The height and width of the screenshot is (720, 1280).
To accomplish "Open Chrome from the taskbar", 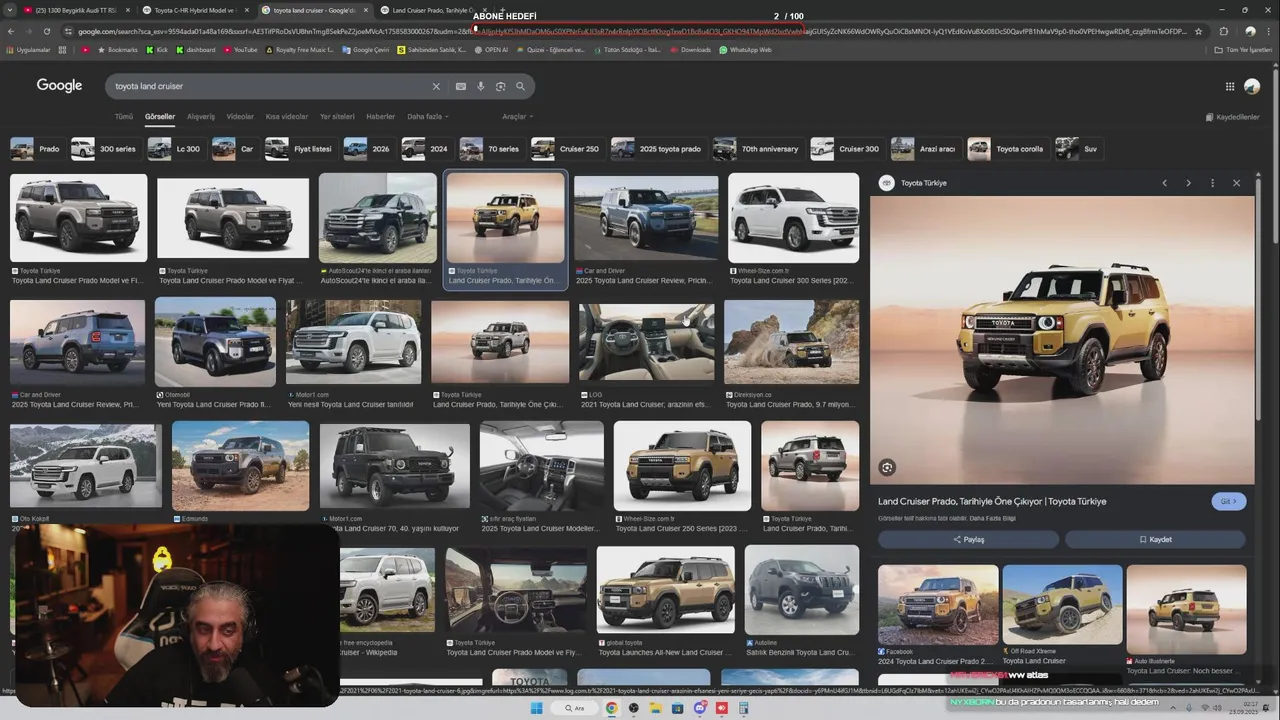I will click(611, 708).
